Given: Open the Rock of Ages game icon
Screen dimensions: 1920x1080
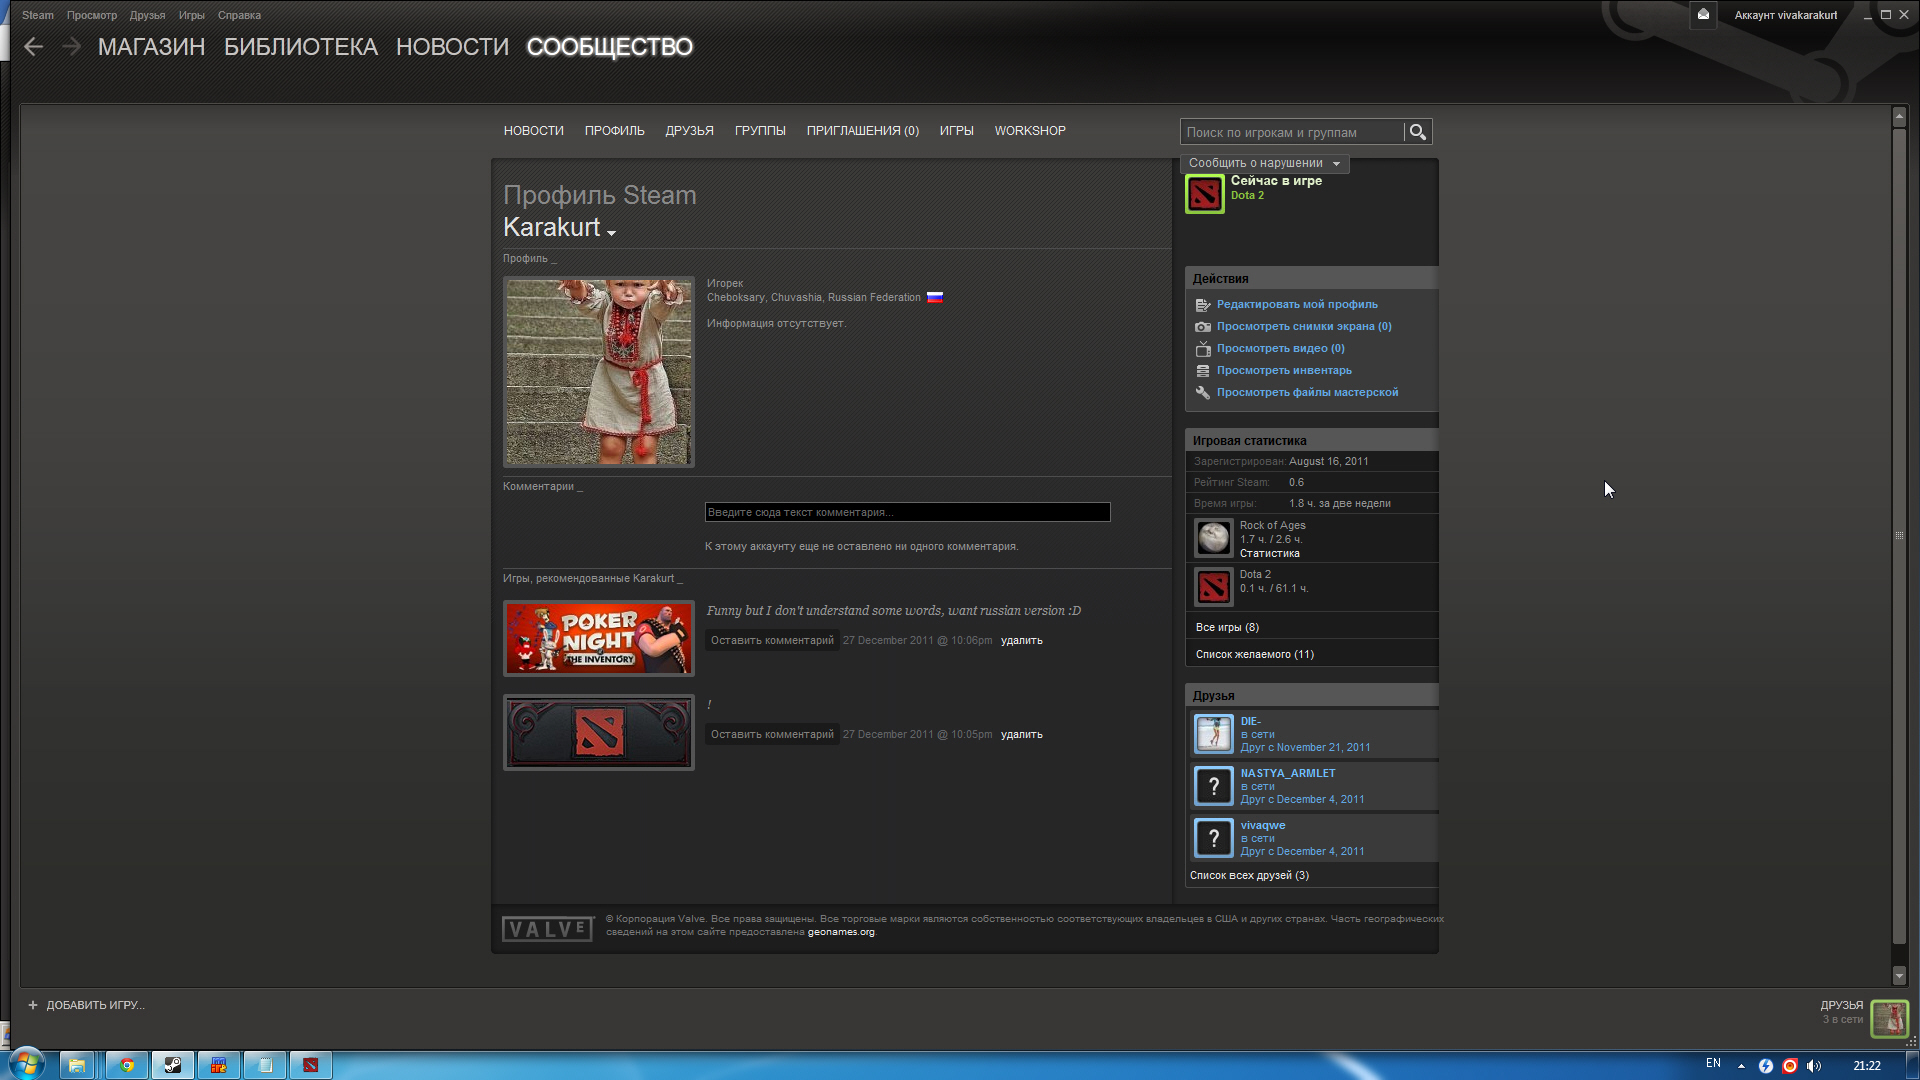Looking at the screenshot, I should pos(1213,538).
